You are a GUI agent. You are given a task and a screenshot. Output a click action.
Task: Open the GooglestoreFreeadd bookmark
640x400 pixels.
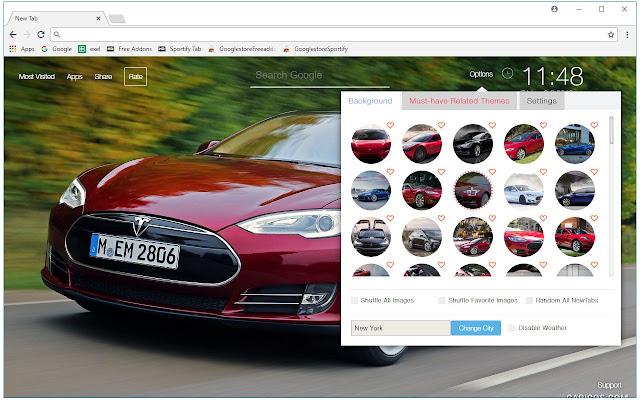pyautogui.click(x=242, y=49)
